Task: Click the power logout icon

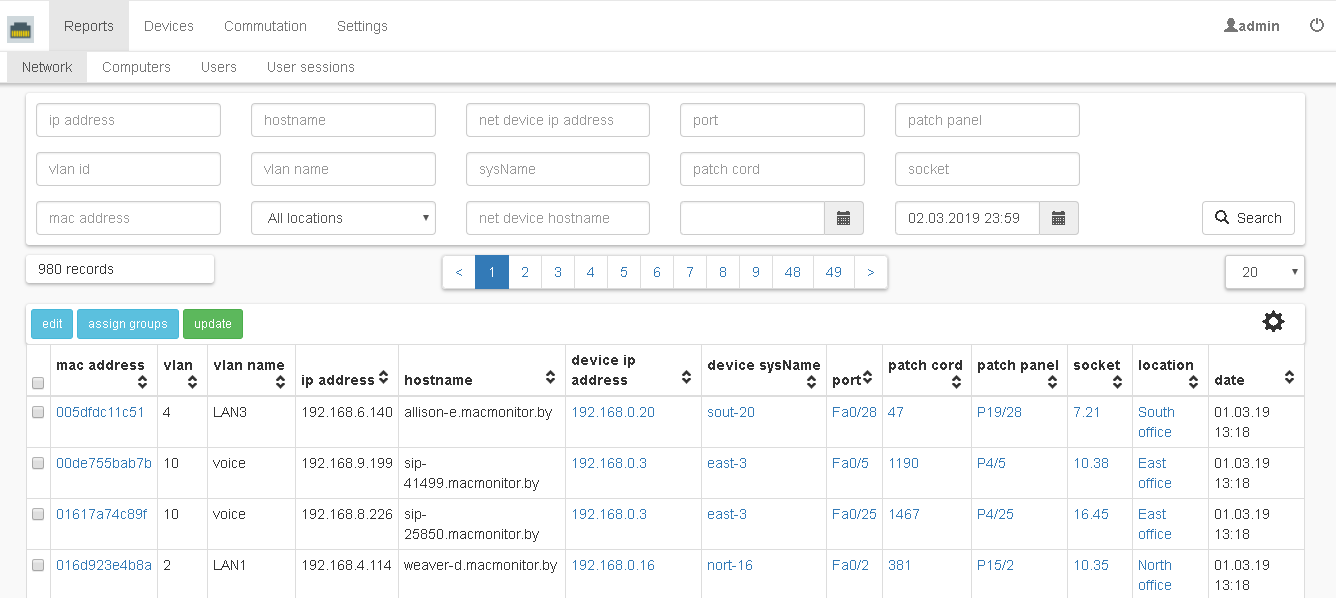Action: tap(1316, 26)
